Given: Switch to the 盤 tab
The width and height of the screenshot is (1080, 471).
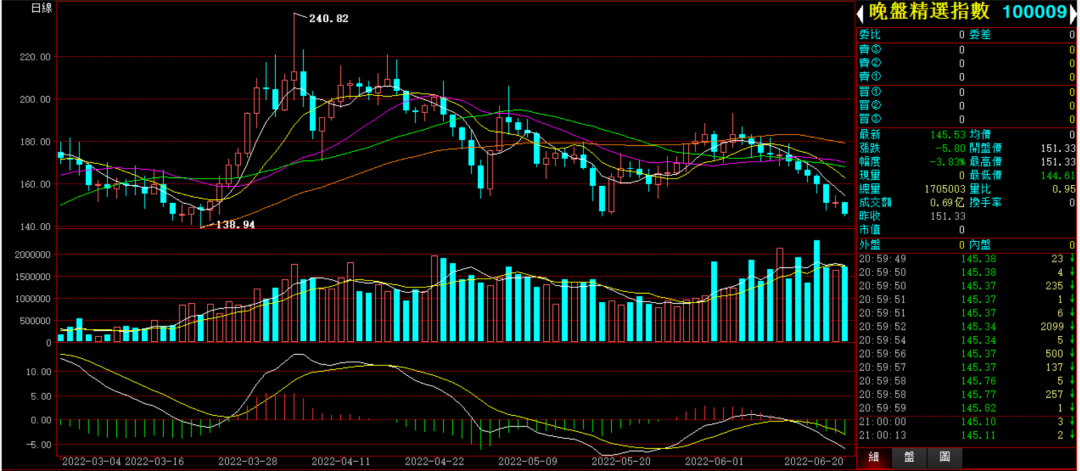Looking at the screenshot, I should [908, 457].
